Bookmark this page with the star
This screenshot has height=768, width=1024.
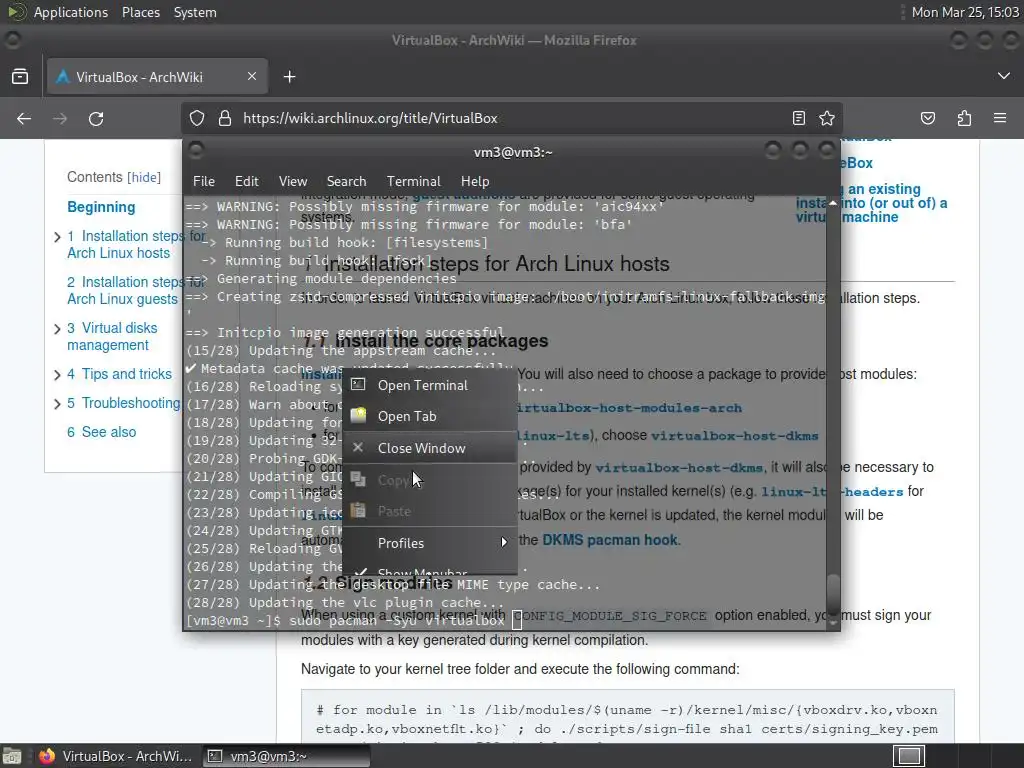click(827, 118)
